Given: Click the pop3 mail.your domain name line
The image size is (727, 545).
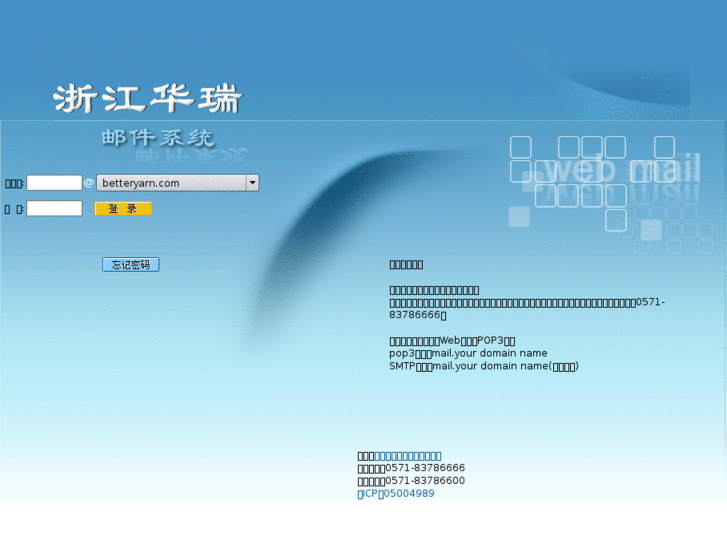Looking at the screenshot, I should (x=468, y=353).
